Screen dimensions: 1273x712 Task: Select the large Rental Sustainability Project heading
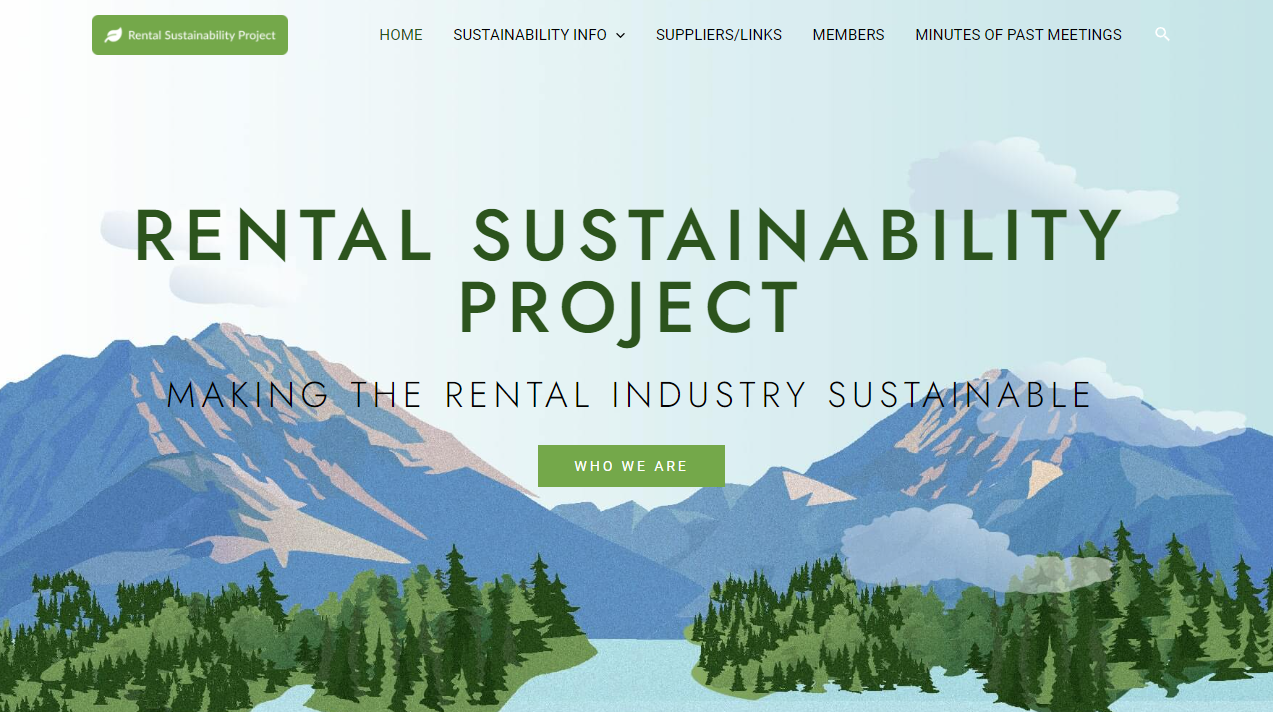[629, 272]
